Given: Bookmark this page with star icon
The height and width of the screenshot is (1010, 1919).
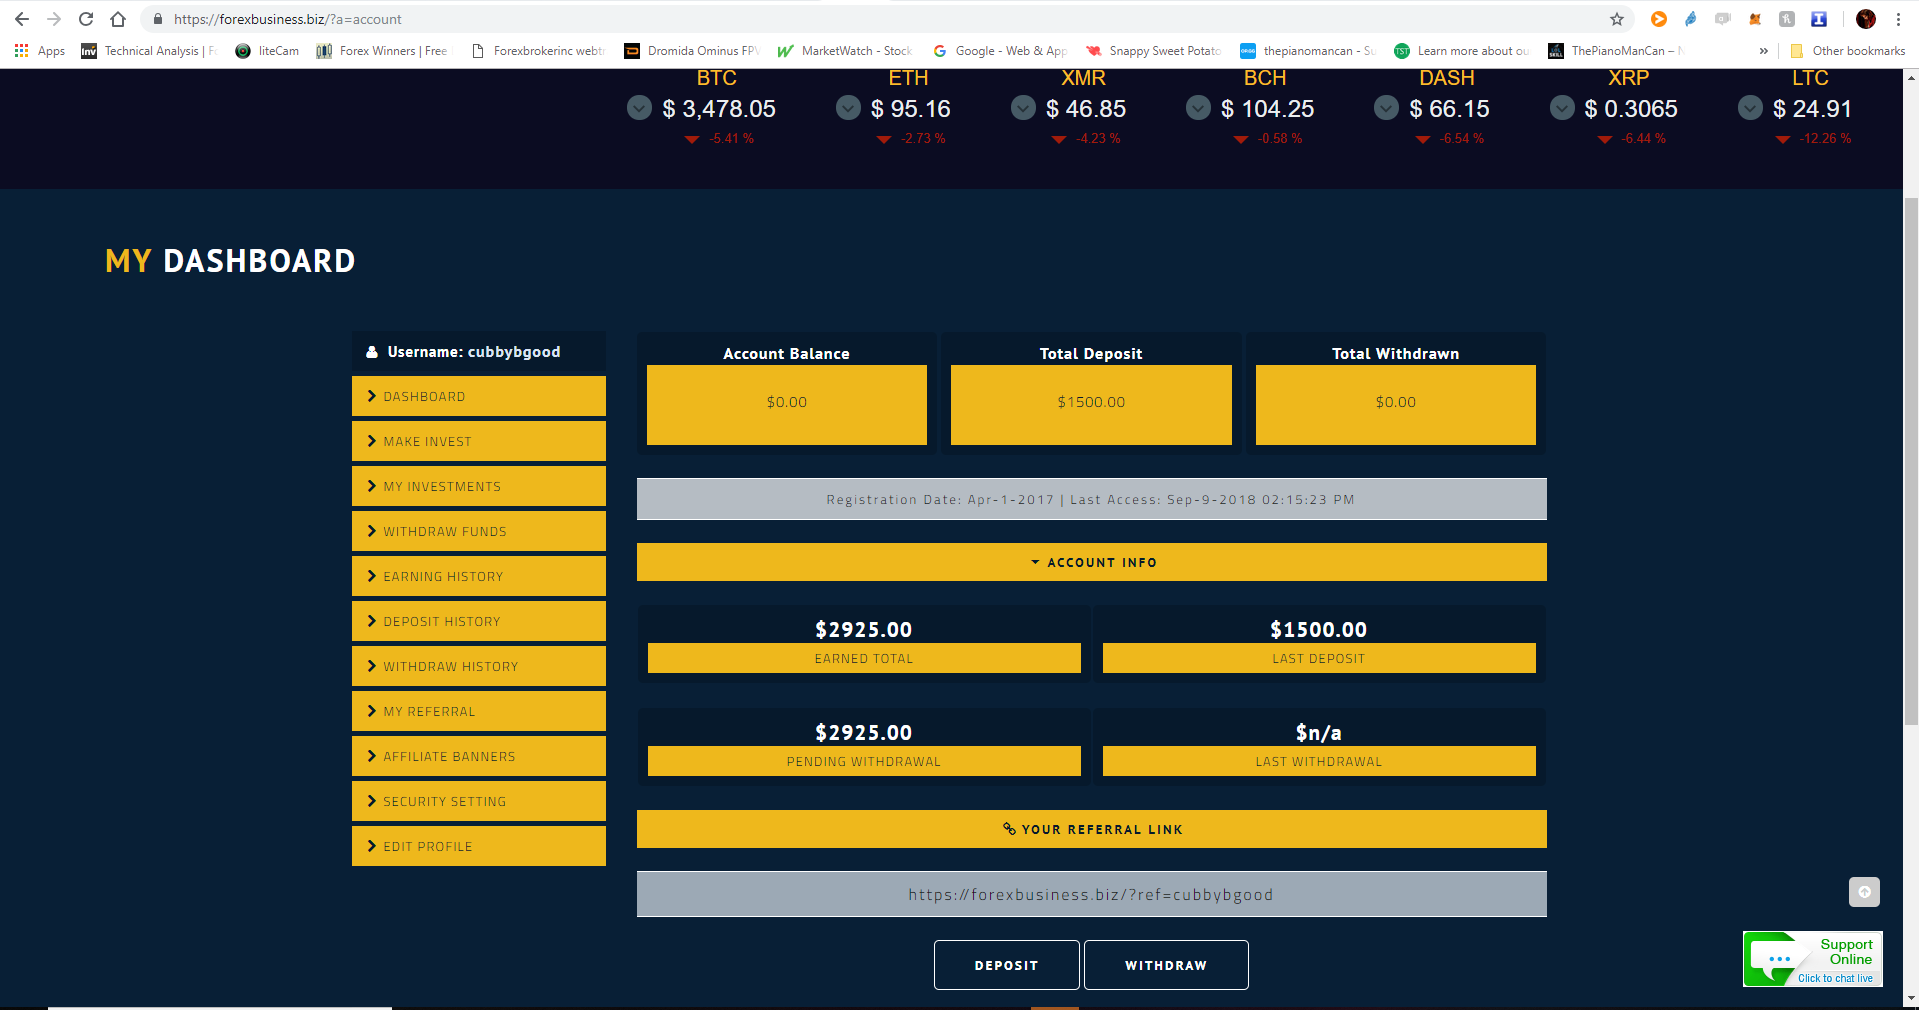Looking at the screenshot, I should 1616,19.
